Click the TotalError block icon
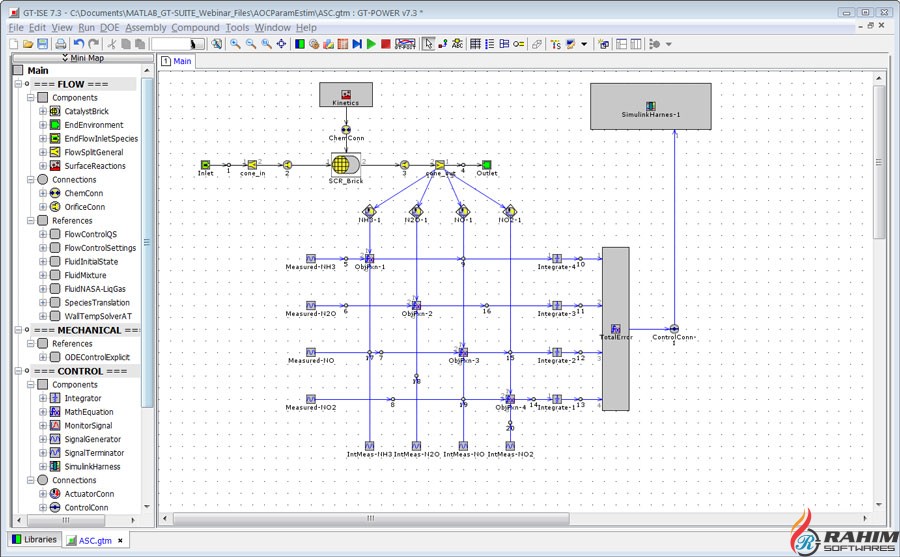The image size is (900, 557). [x=615, y=329]
